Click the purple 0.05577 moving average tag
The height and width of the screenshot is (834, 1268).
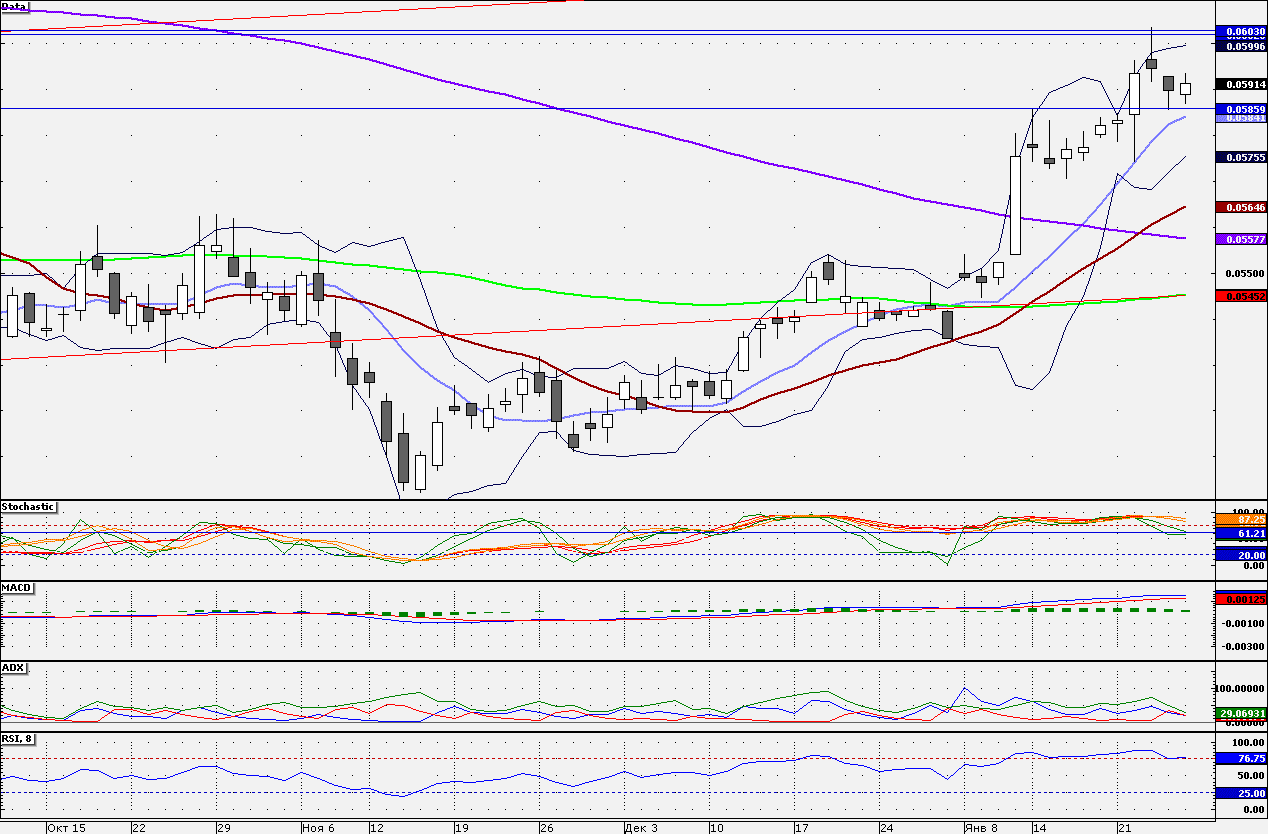tap(1240, 239)
